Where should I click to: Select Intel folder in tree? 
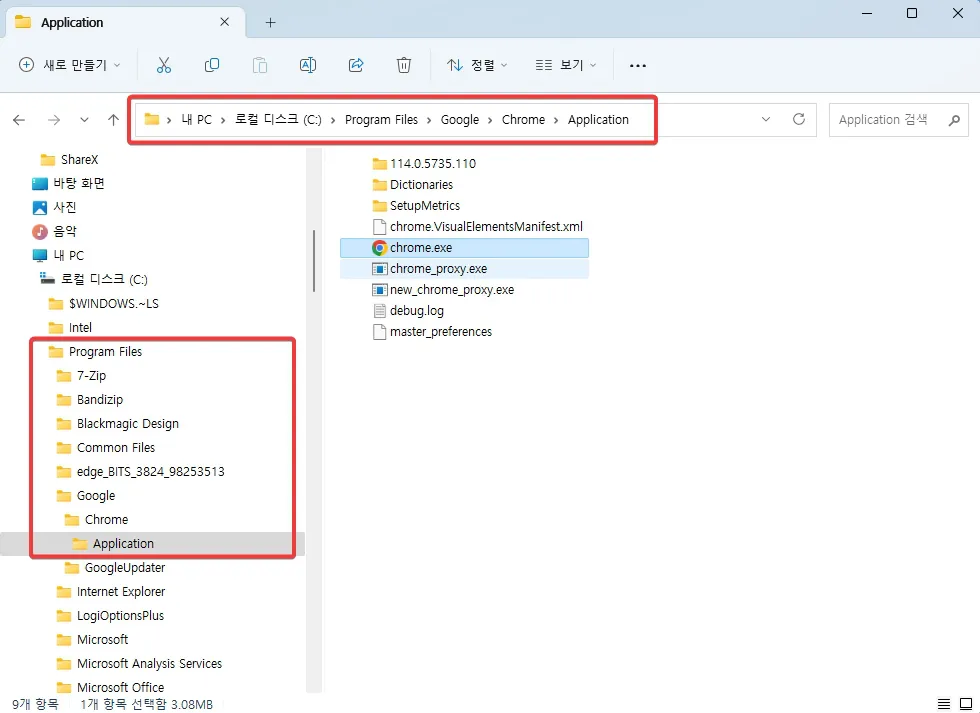coord(80,327)
